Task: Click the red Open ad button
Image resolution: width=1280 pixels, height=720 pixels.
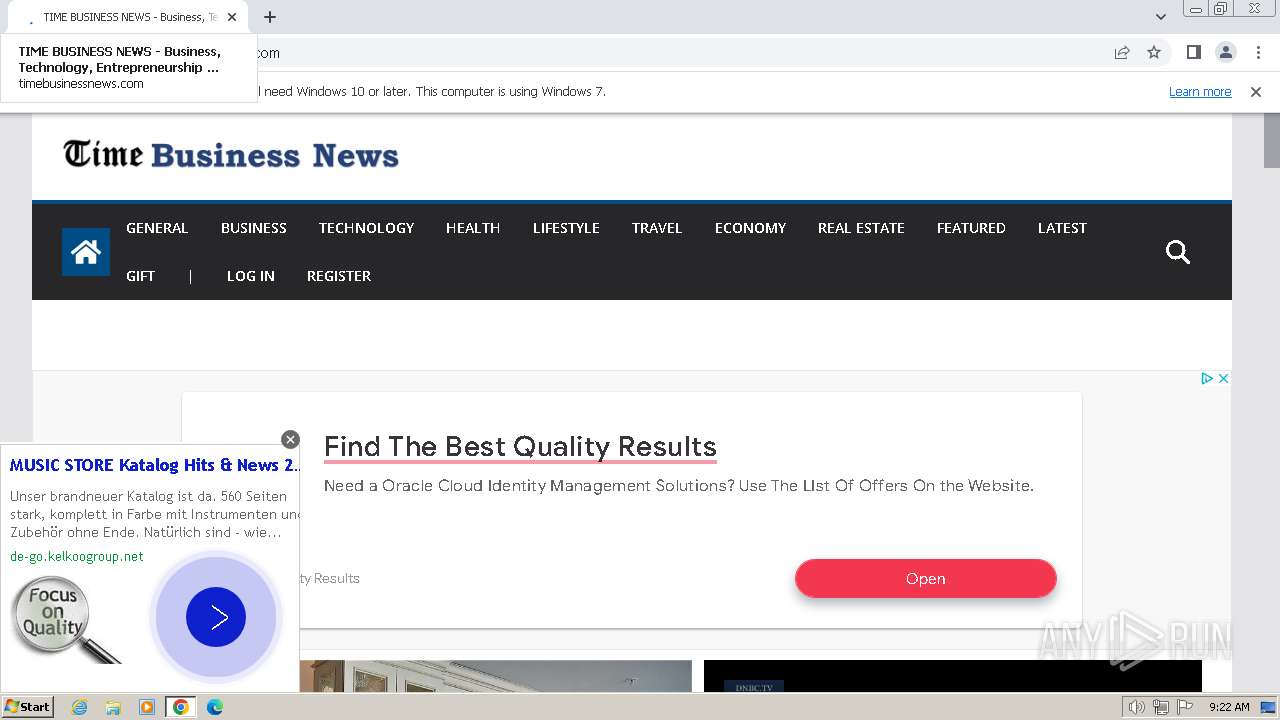Action: tap(926, 578)
